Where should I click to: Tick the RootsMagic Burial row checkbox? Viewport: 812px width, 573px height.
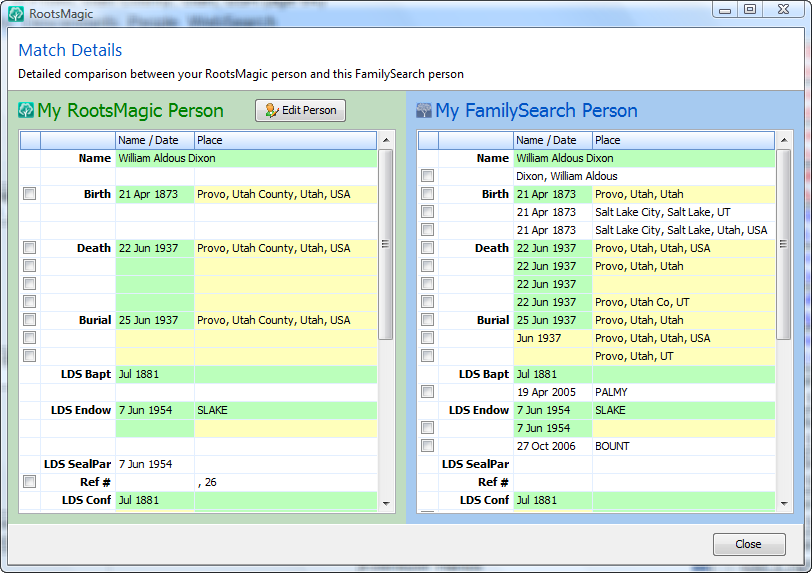click(x=30, y=320)
